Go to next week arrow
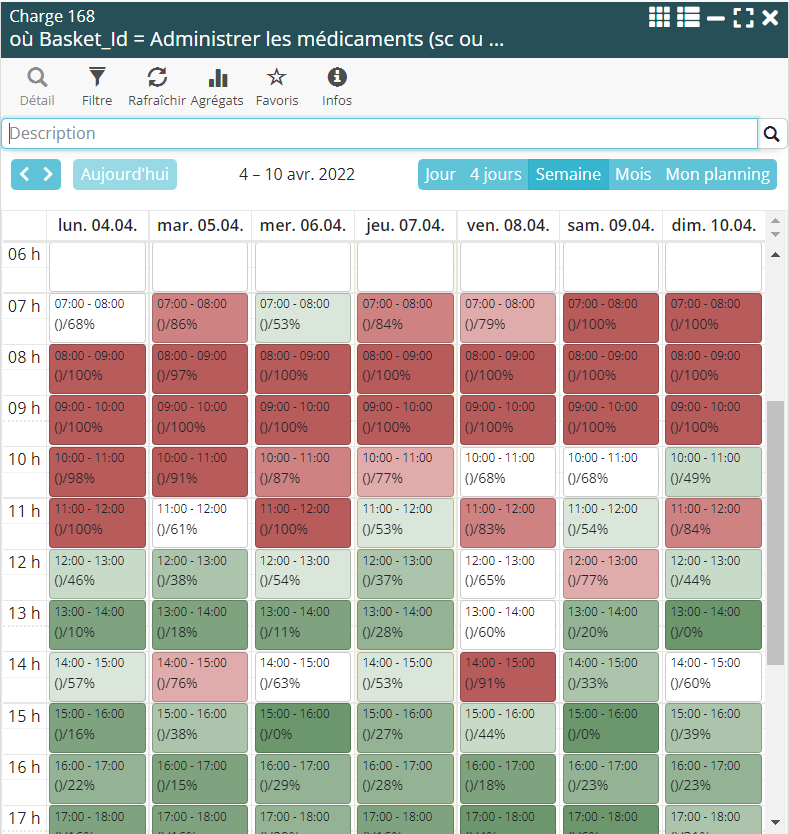The height and width of the screenshot is (834, 789). pyautogui.click(x=48, y=174)
